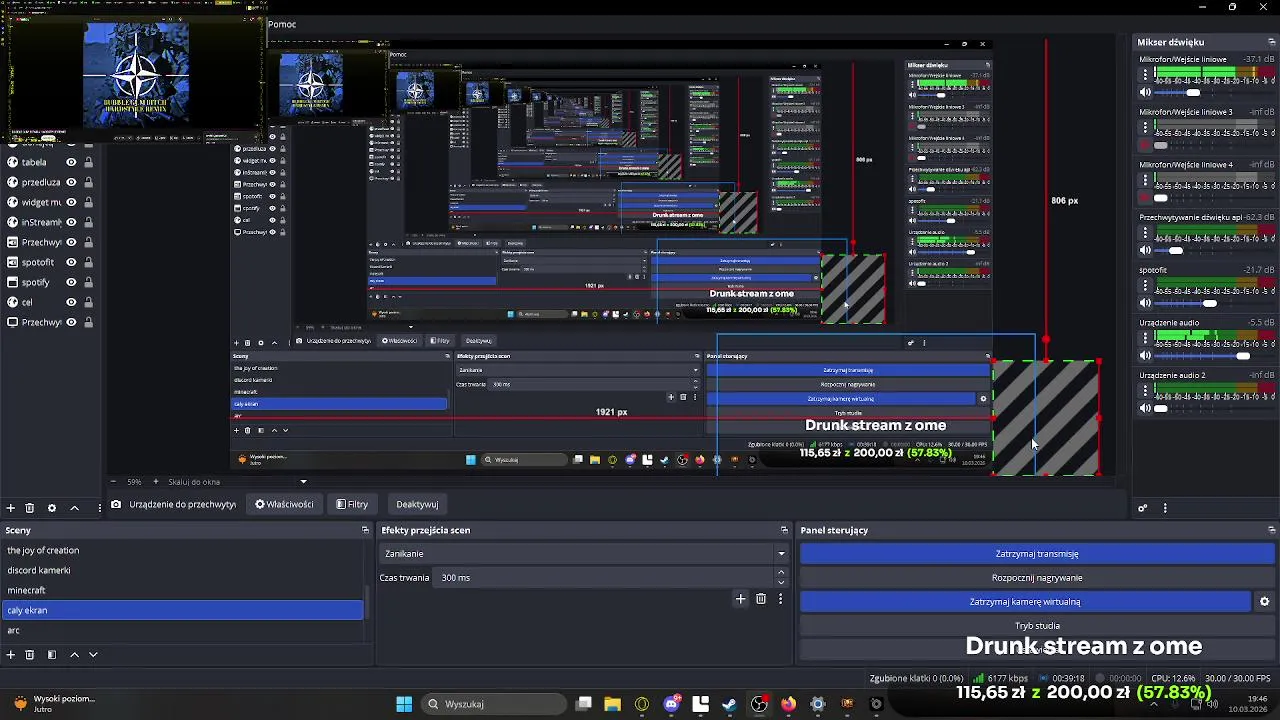The height and width of the screenshot is (720, 1280).
Task: Open transition options three-dot menu
Action: (780, 599)
